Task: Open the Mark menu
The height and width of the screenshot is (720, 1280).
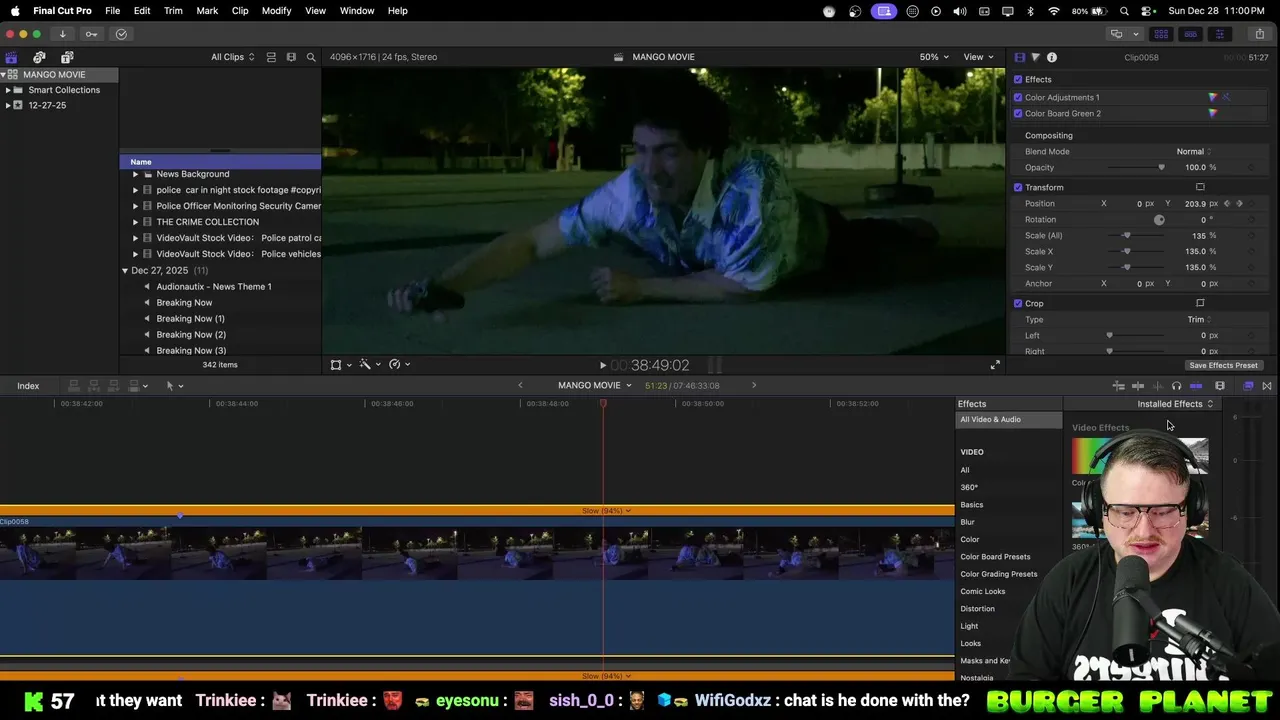Action: pos(207,10)
